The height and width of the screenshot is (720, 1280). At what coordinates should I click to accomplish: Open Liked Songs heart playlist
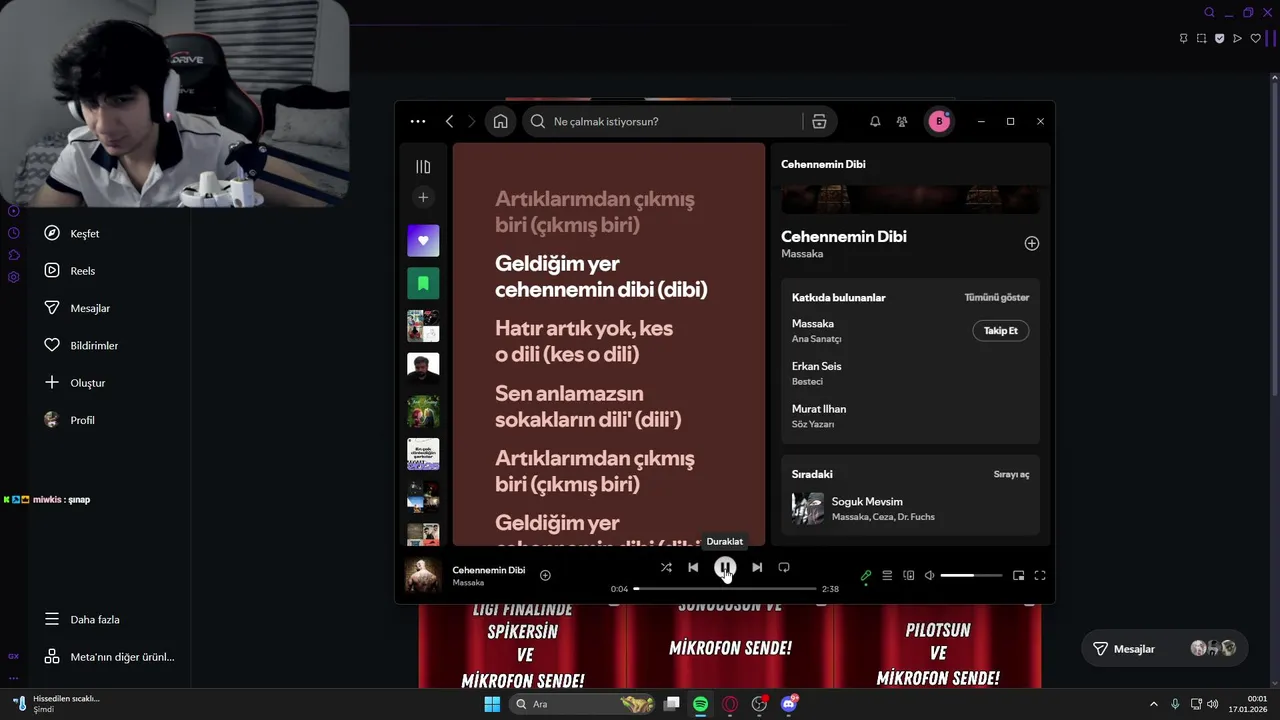point(423,240)
